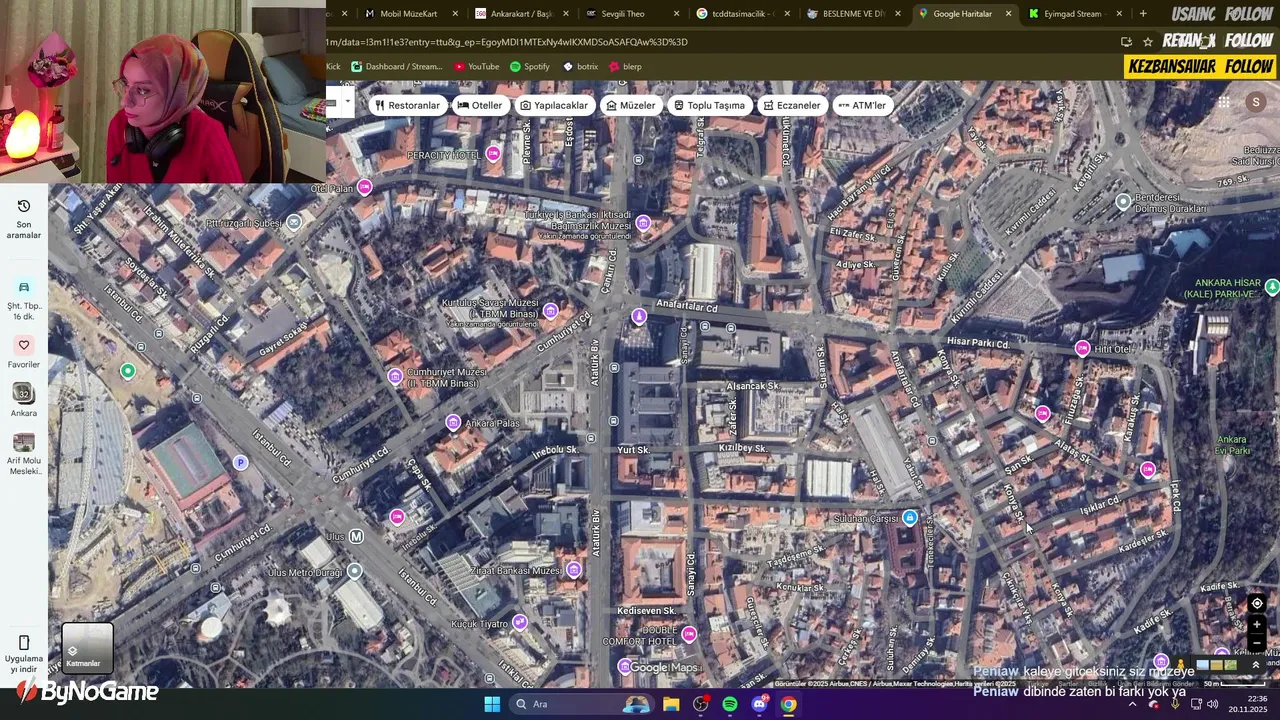Open Discord from the taskbar
1280x720 pixels.
pos(759,704)
